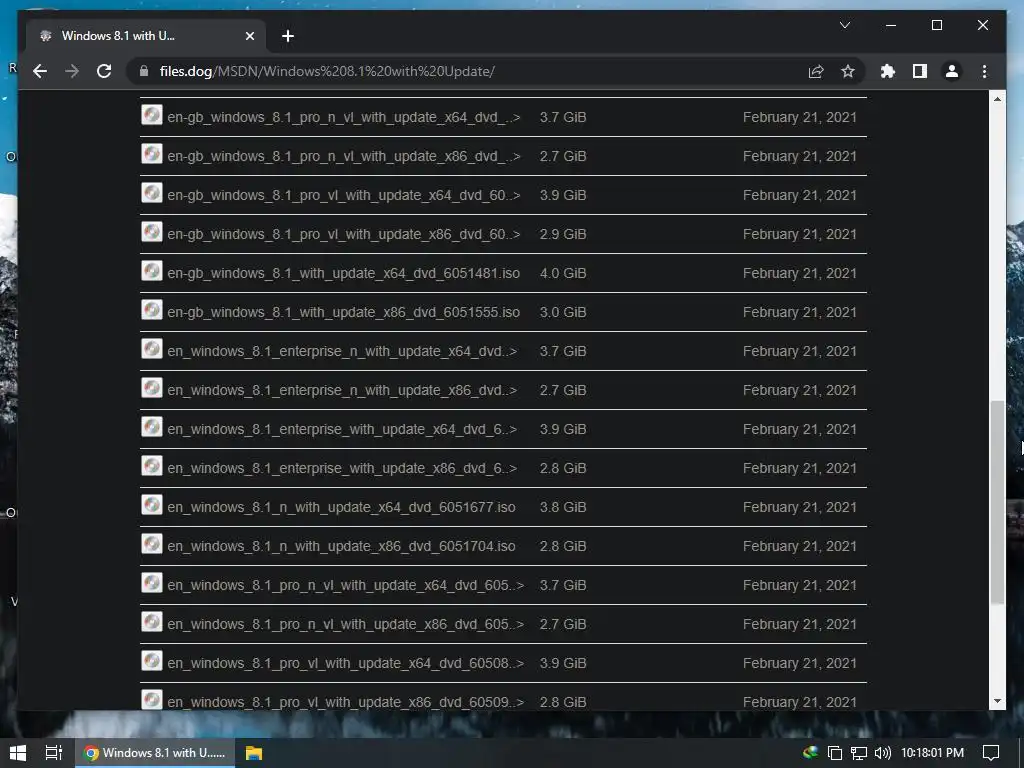Viewport: 1024px width, 768px height.
Task: Click the taskbar clock 10:18:01 PM
Action: [x=933, y=753]
